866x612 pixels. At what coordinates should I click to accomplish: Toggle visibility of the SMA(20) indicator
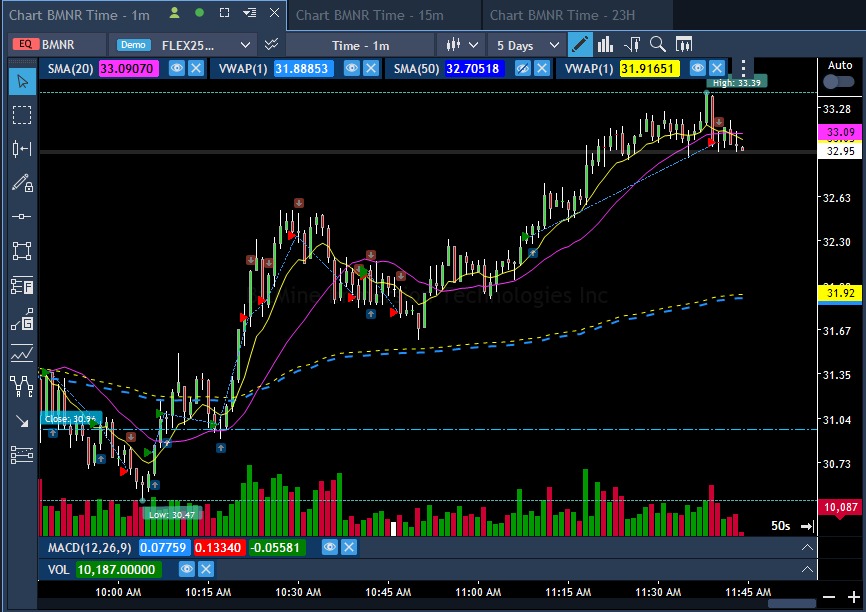coord(177,68)
